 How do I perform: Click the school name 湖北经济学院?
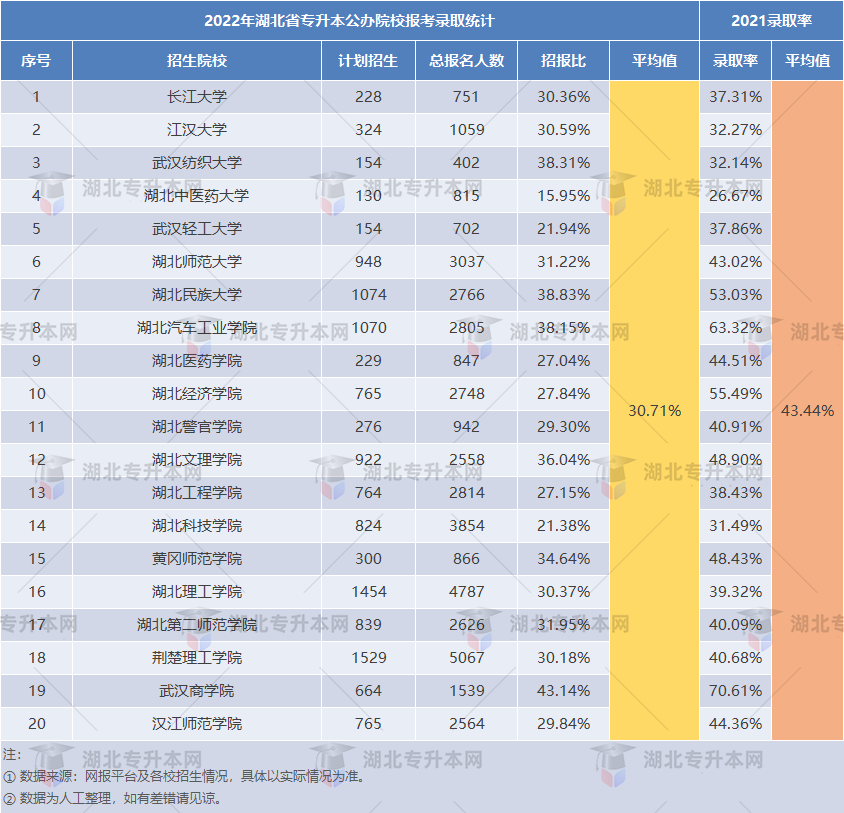pyautogui.click(x=197, y=394)
